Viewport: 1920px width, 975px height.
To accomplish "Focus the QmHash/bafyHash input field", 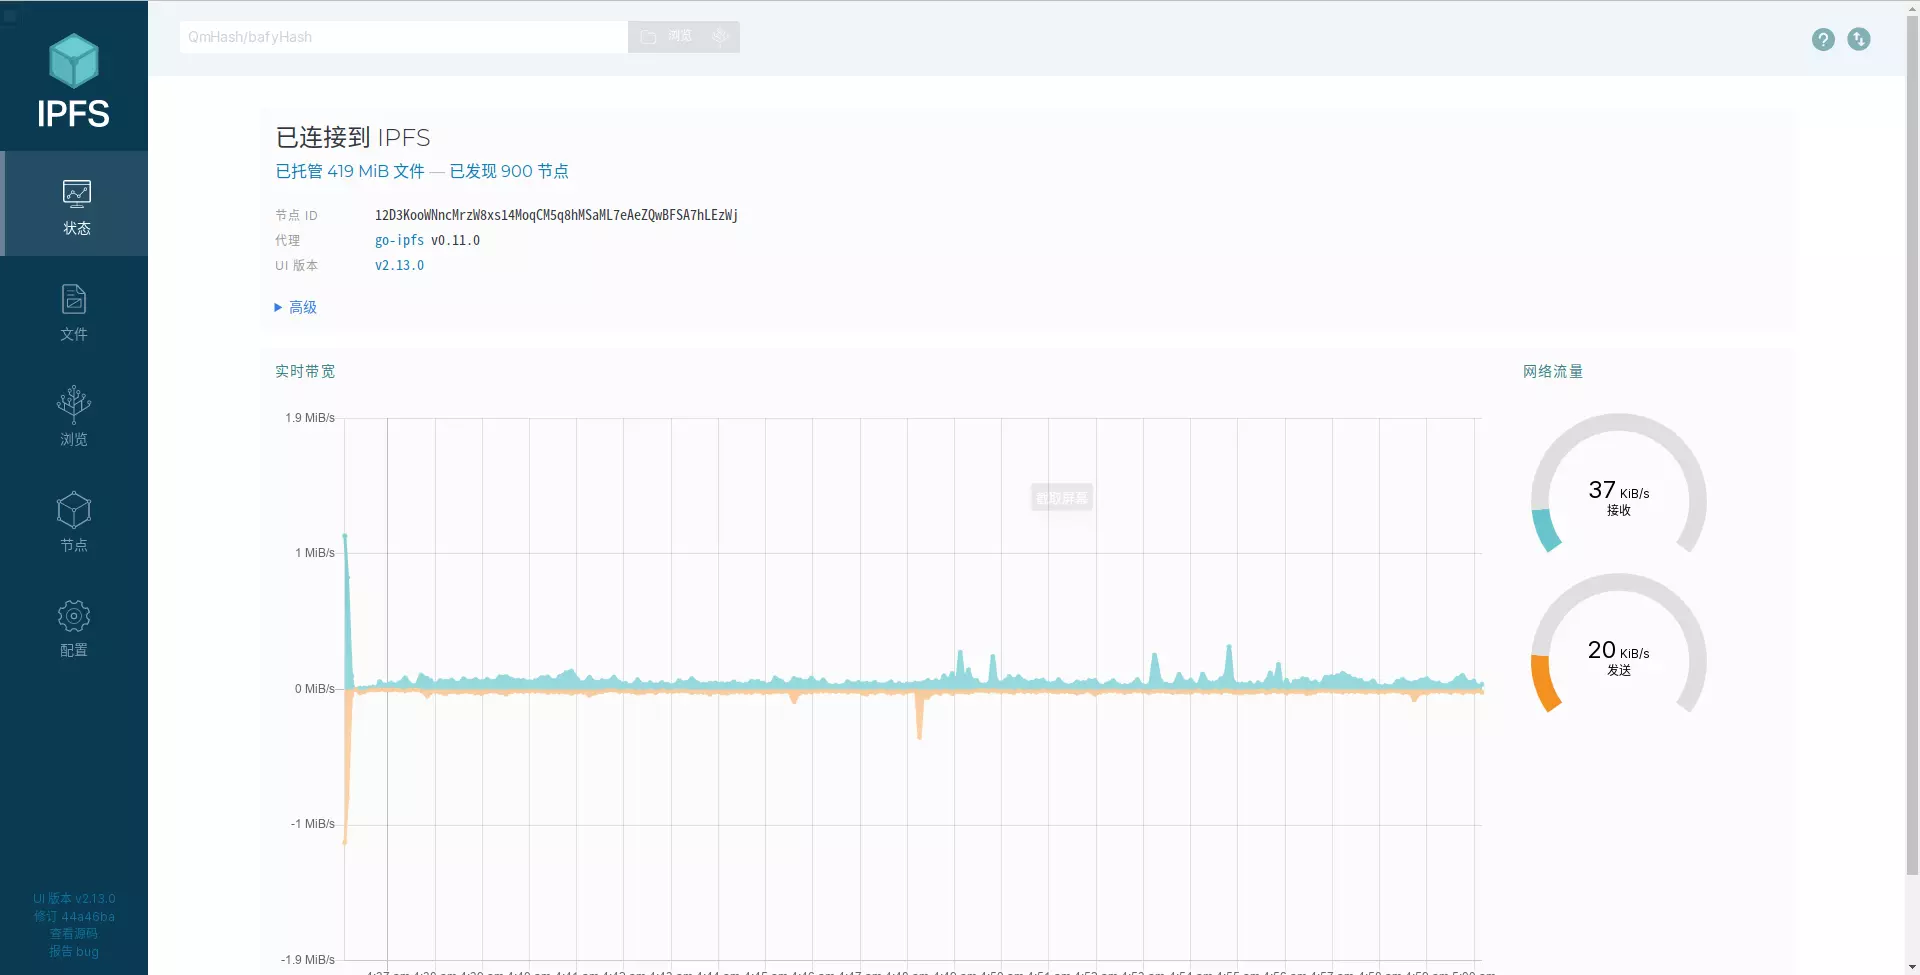I will (x=403, y=37).
